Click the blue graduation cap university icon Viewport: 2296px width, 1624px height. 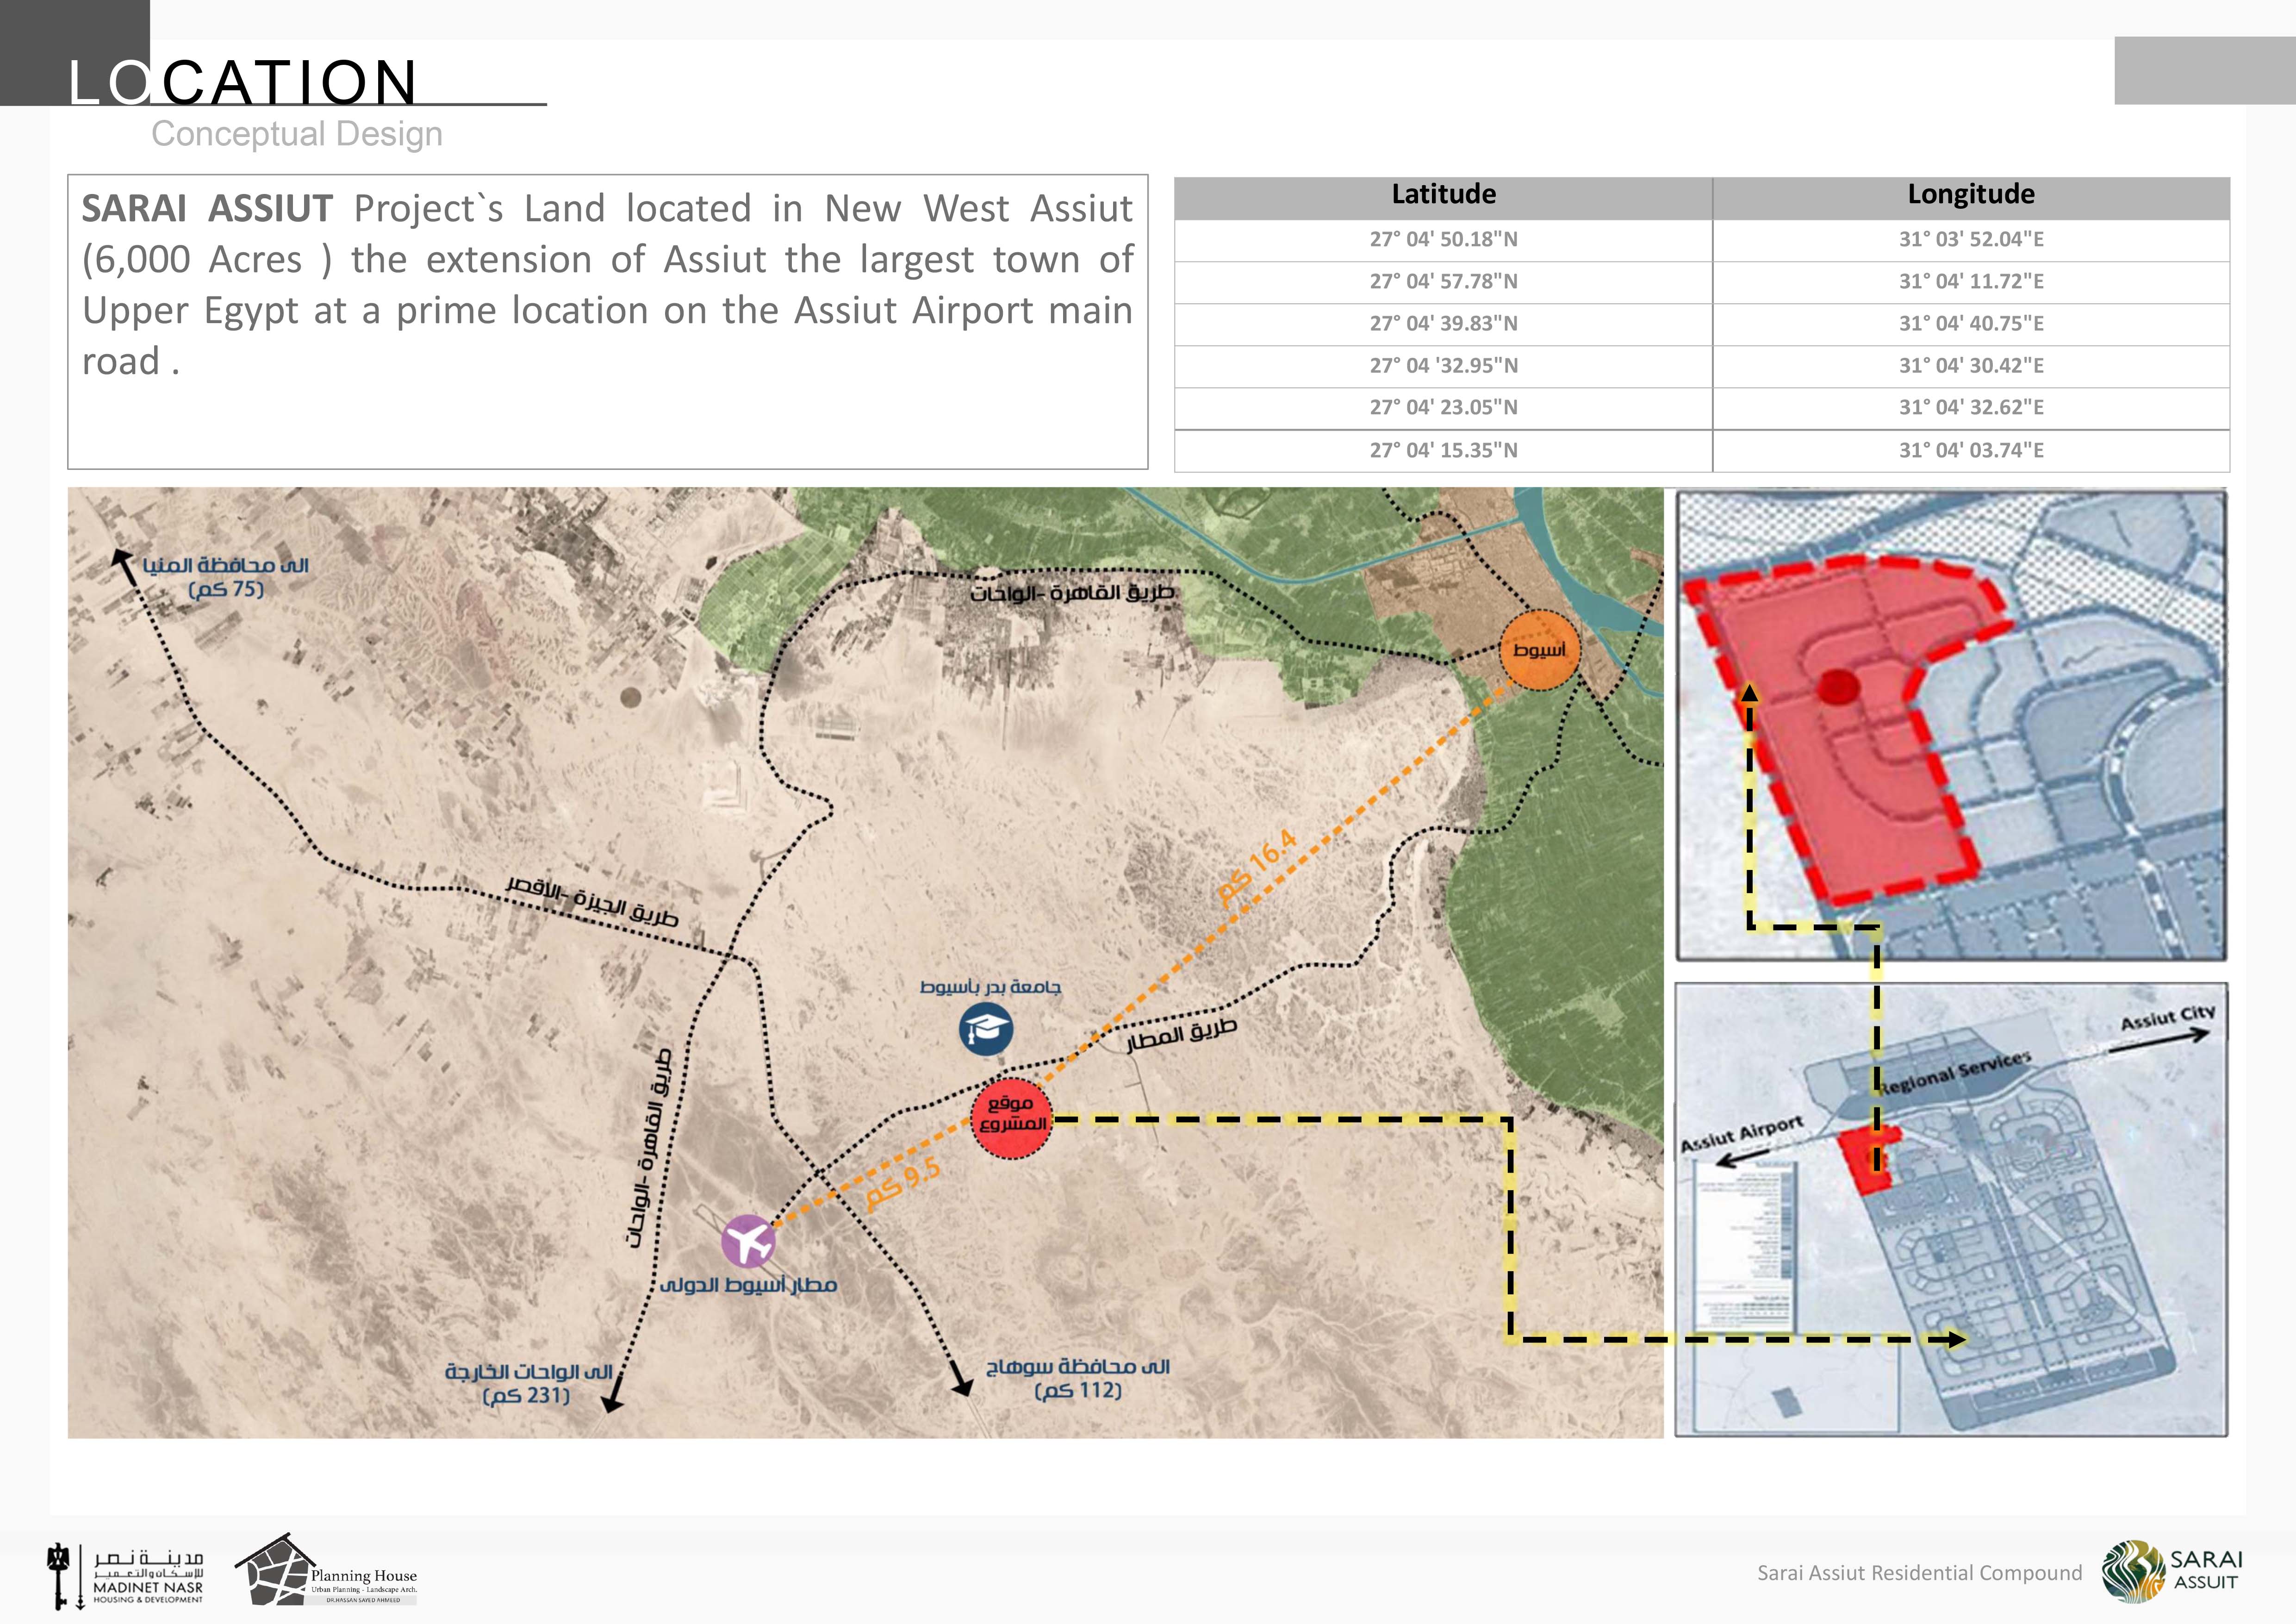click(x=986, y=1029)
